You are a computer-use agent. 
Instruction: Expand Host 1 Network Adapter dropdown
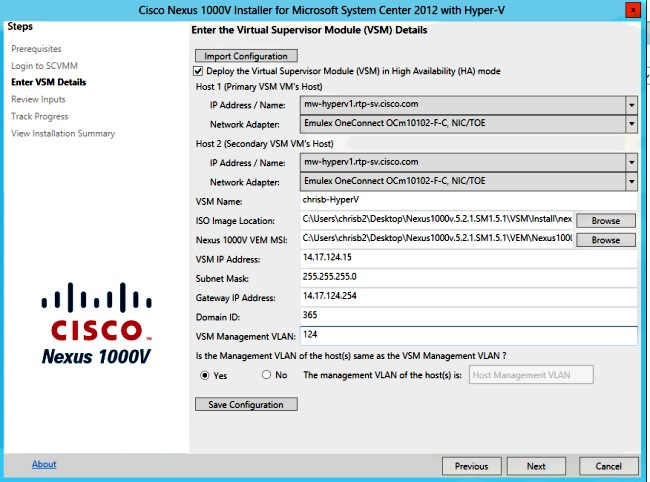point(631,124)
